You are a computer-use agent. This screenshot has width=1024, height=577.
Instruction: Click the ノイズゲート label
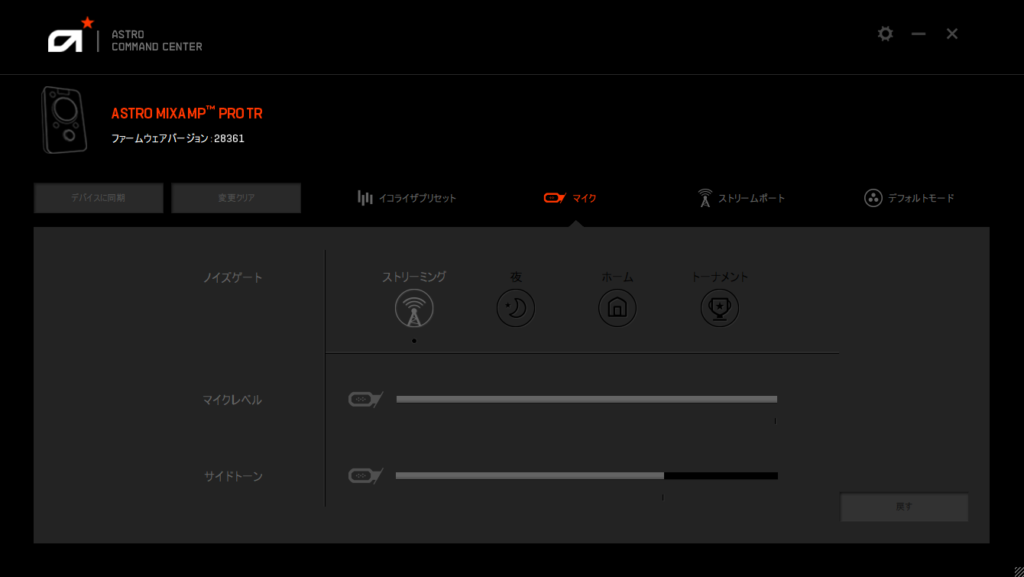click(x=232, y=277)
